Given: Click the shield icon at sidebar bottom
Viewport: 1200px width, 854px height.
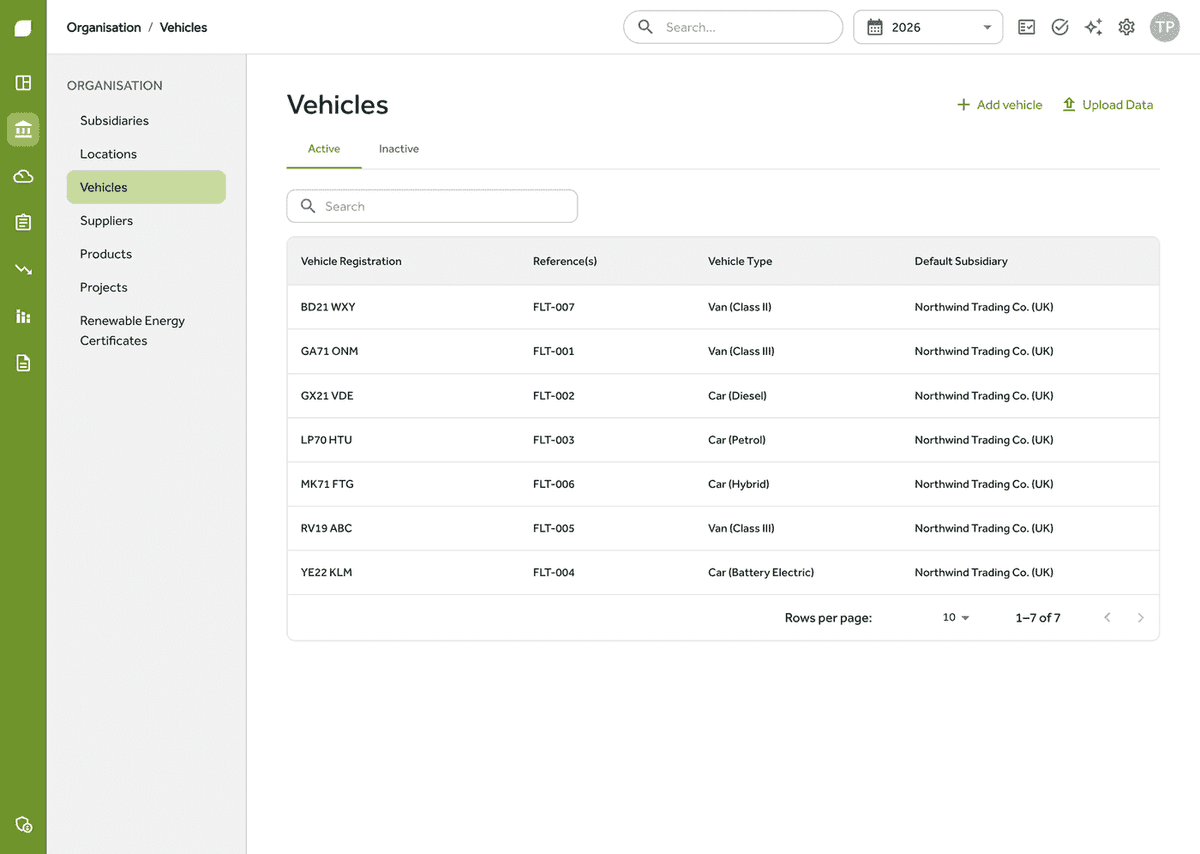Looking at the screenshot, I should click(x=23, y=824).
